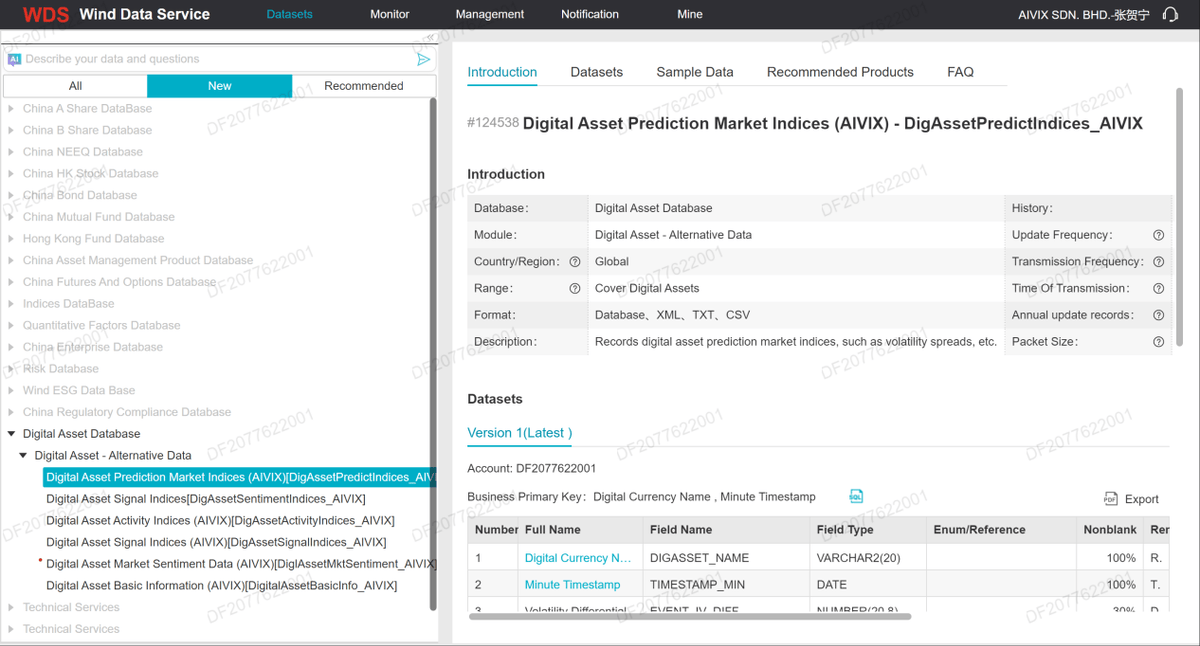This screenshot has height=646, width=1200.
Task: Click help icon next to Packet Size
Action: pos(1158,342)
